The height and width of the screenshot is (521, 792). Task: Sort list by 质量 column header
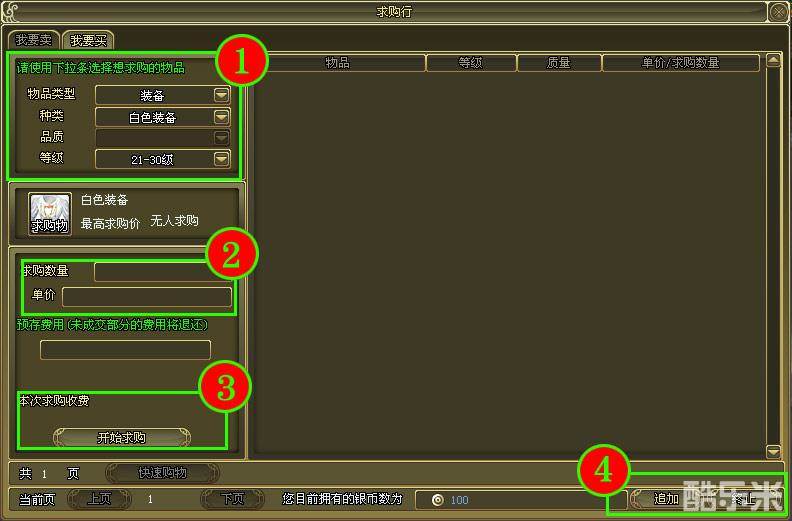(558, 63)
